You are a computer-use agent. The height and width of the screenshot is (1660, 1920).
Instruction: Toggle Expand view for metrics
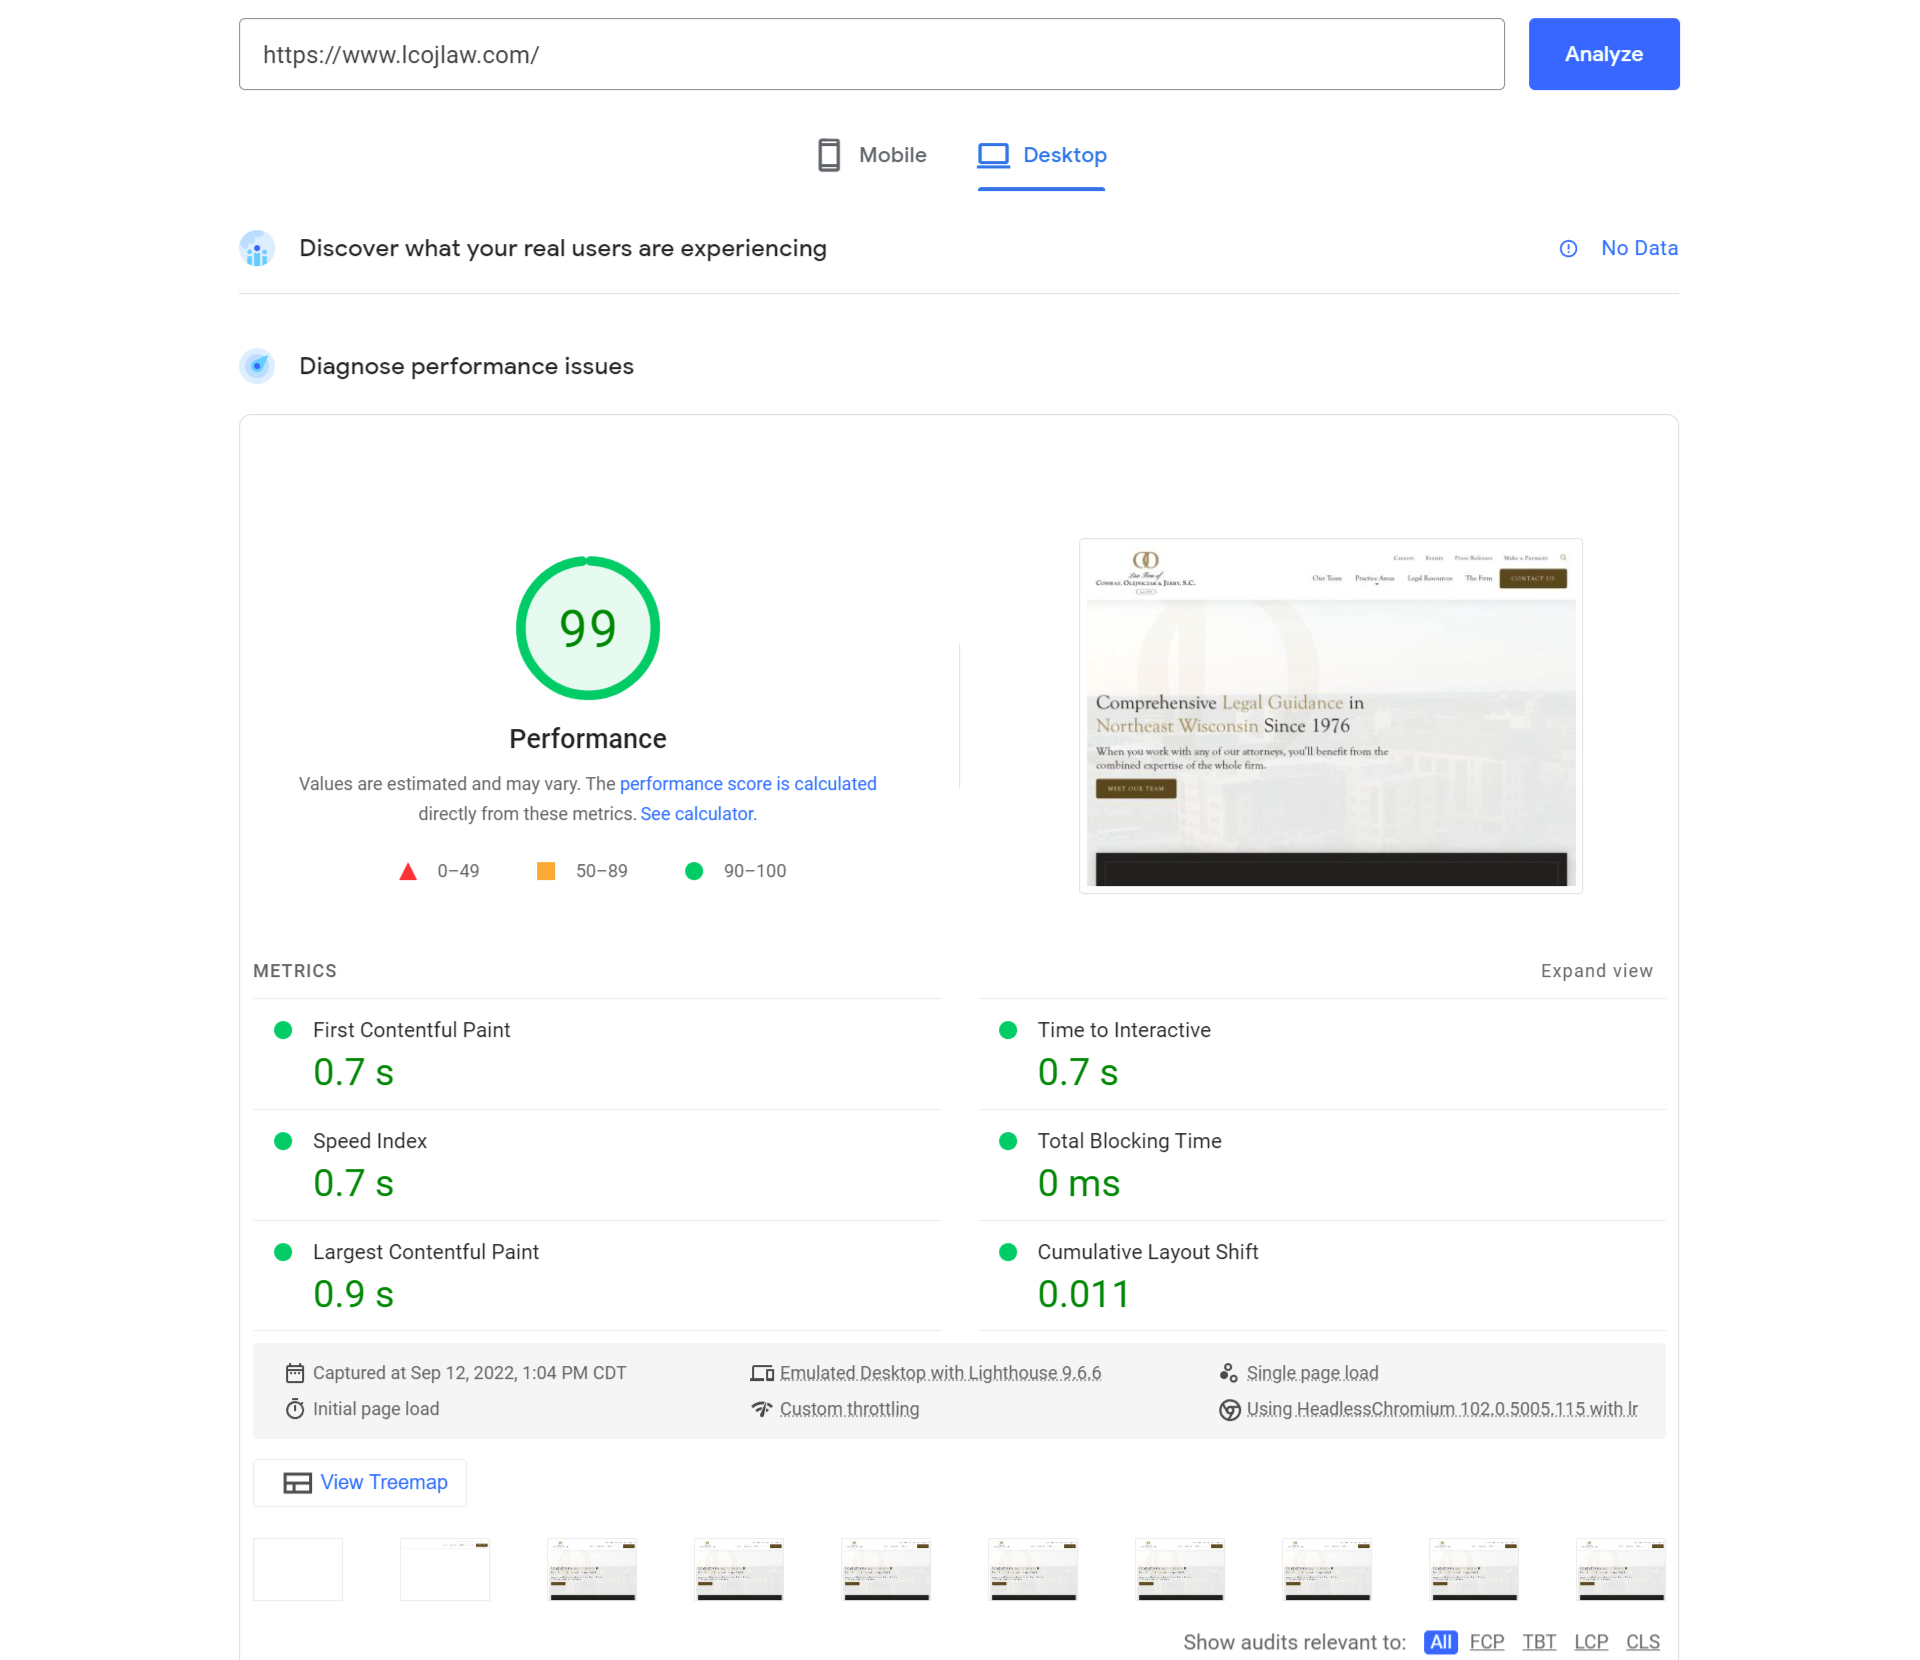(x=1596, y=971)
